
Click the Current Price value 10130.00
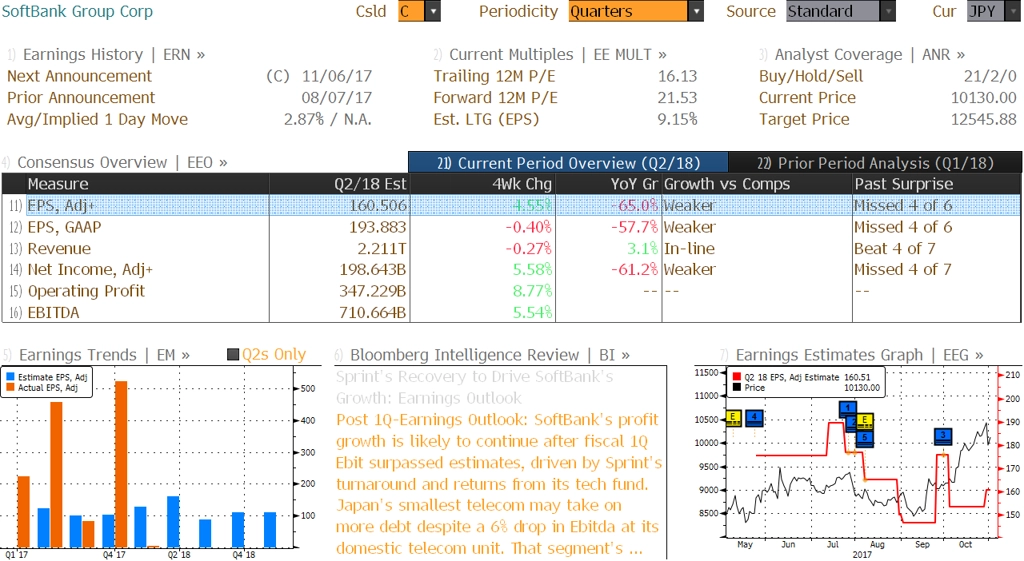(984, 98)
